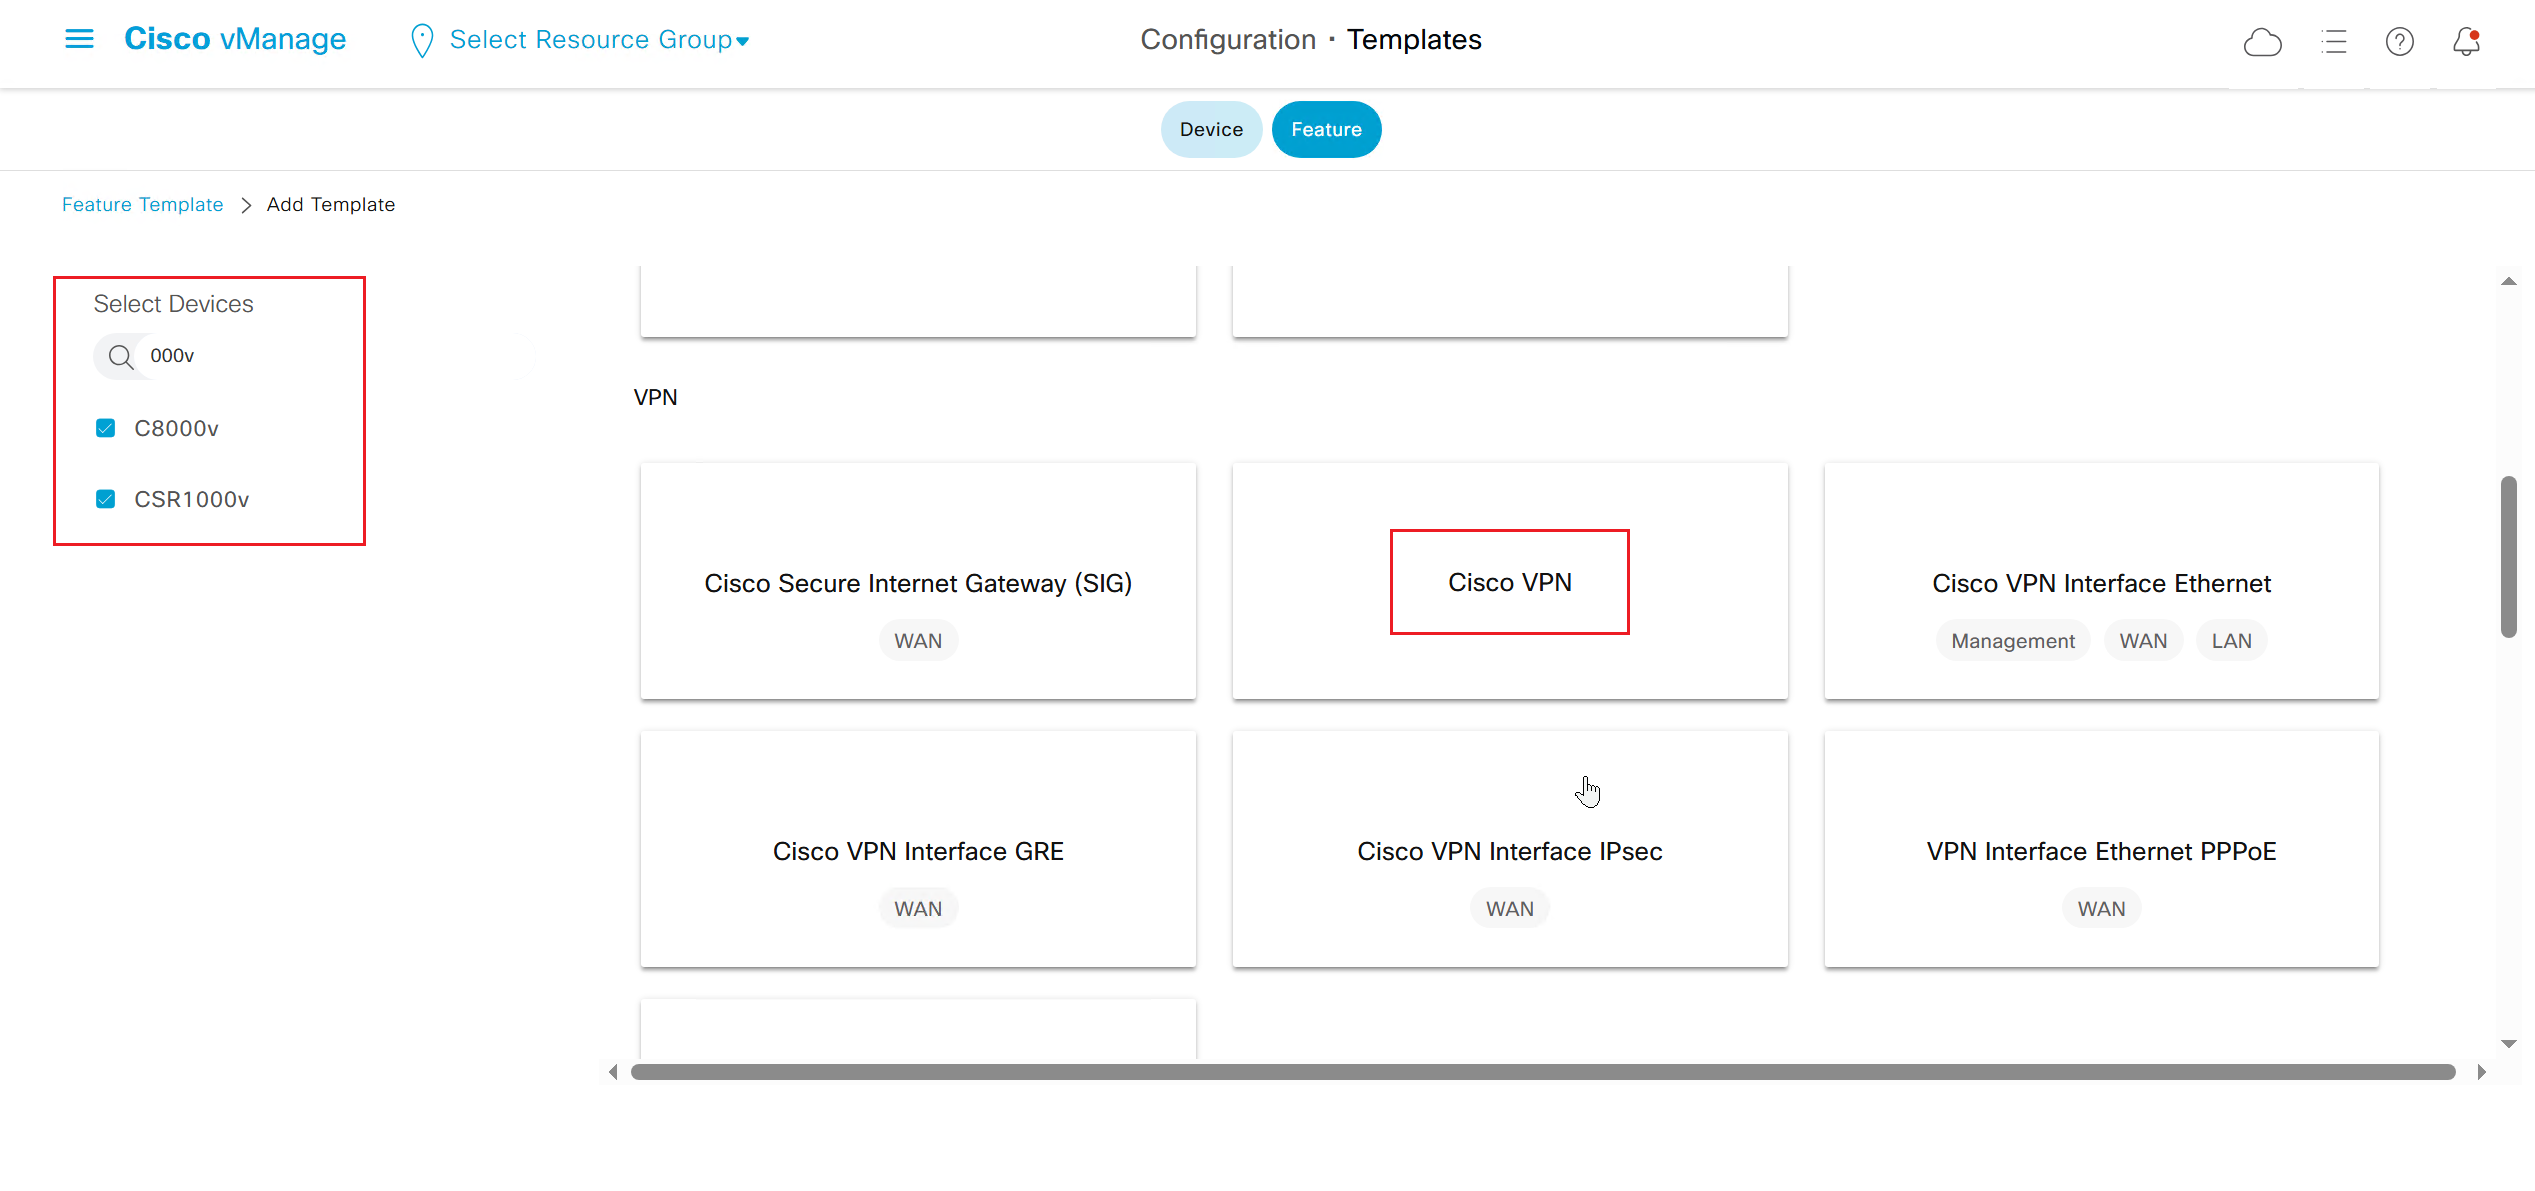Select the Feature tab
The image size is (2535, 1191).
(1325, 129)
